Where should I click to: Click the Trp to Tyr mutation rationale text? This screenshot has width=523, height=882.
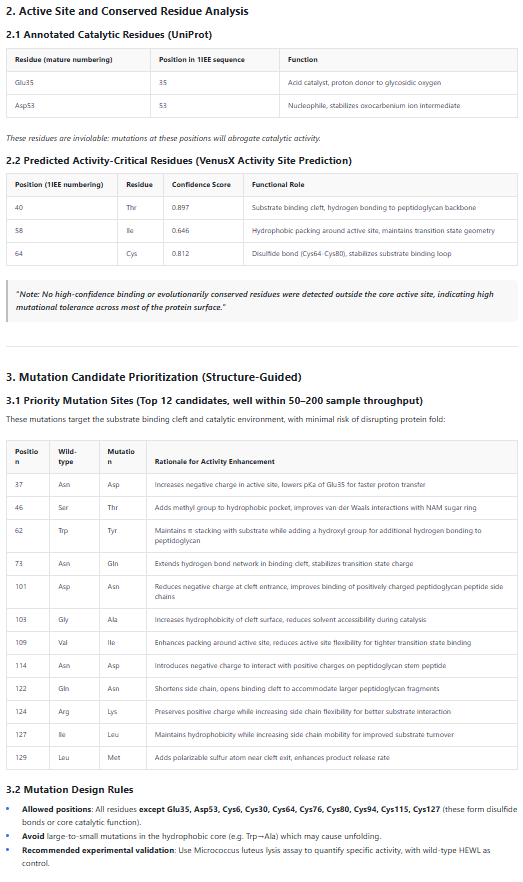point(318,536)
